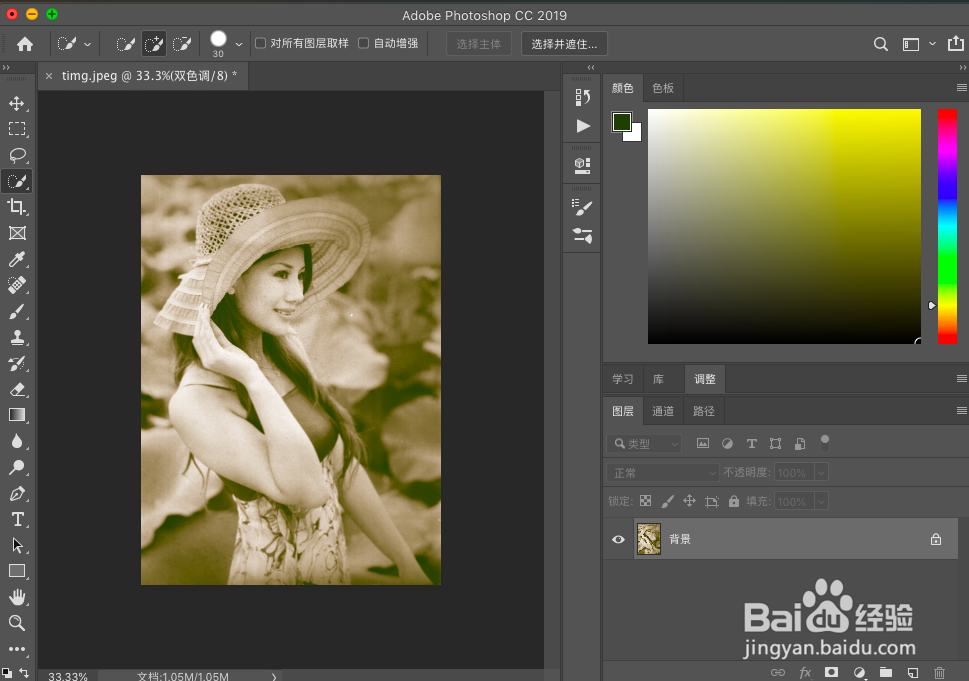
Task: Toggle the layer filter on/off switch
Action: [824, 442]
